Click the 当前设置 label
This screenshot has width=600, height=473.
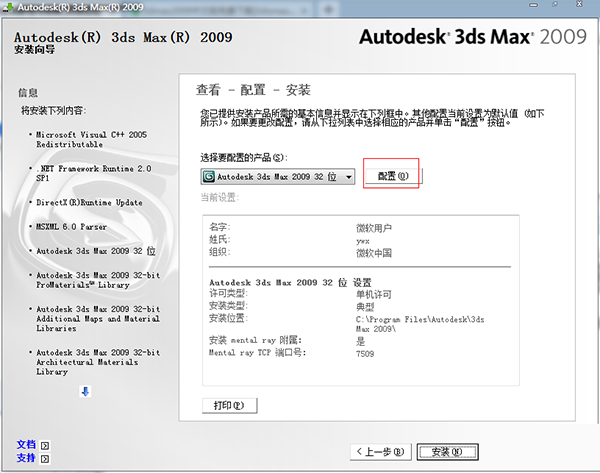220,197
